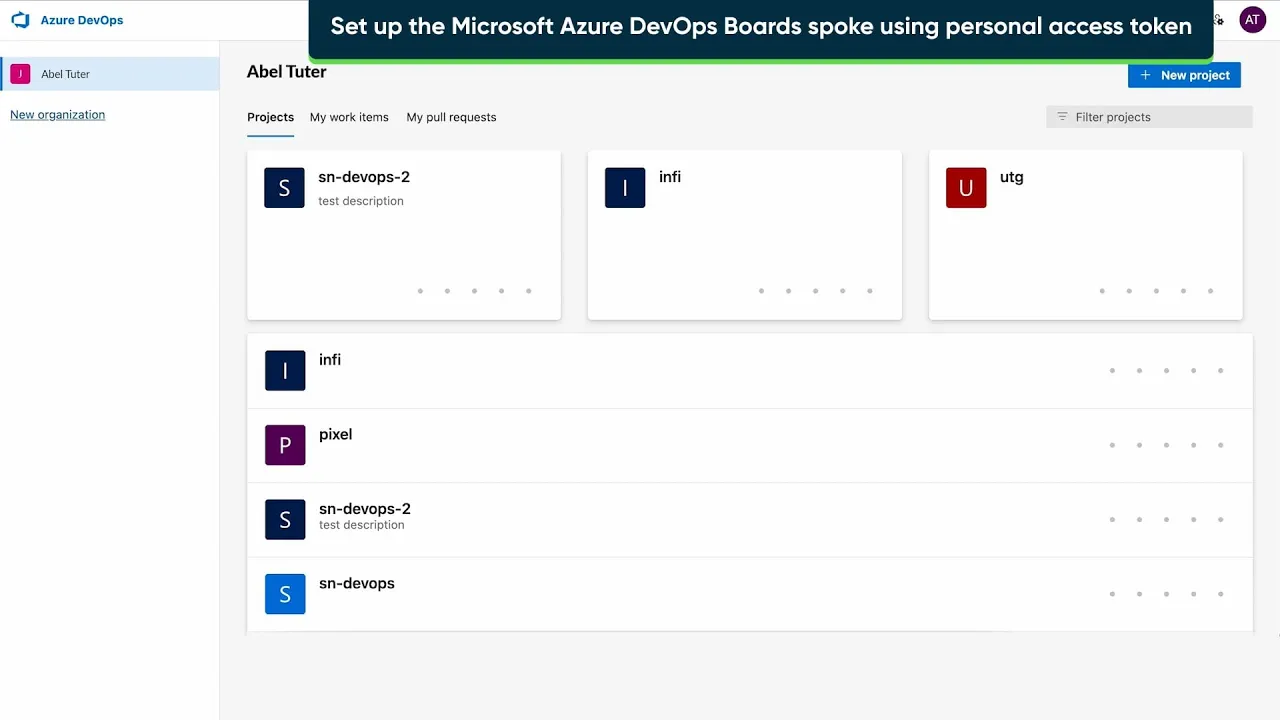The image size is (1280, 720).
Task: Click the infi project card icon
Action: pos(625,187)
